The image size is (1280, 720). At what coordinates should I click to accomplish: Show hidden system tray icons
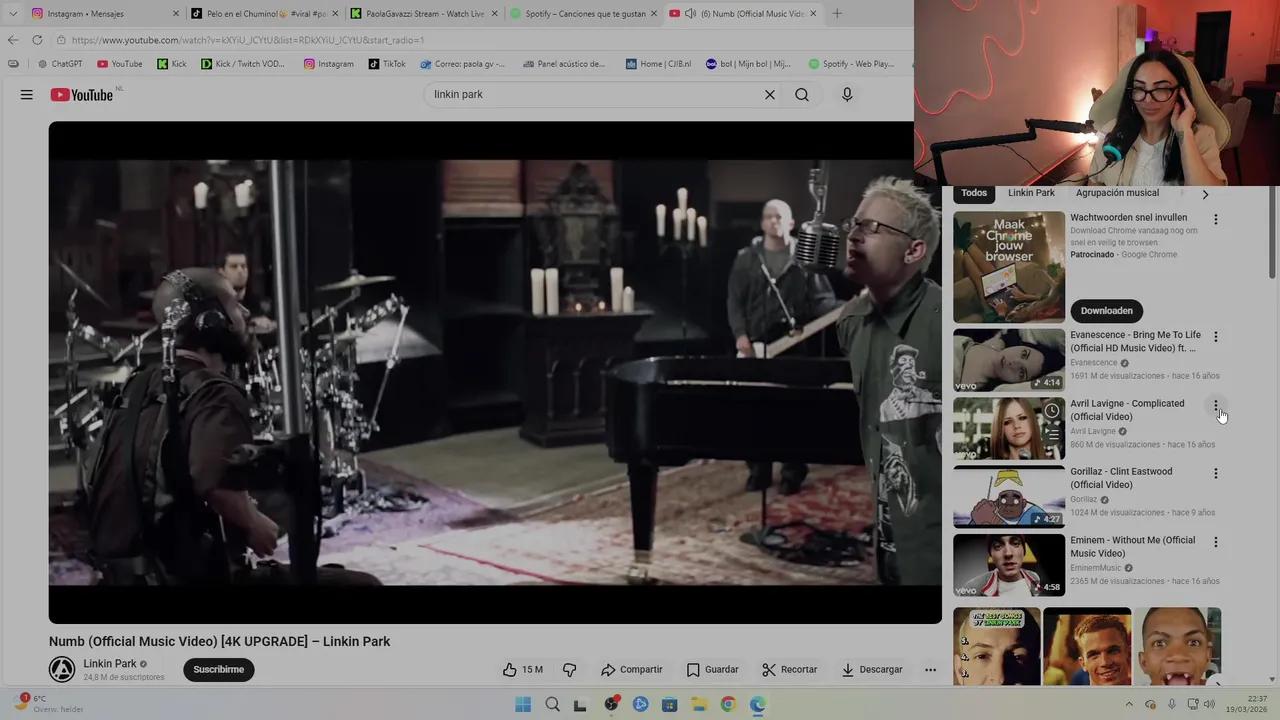pyautogui.click(x=1129, y=704)
